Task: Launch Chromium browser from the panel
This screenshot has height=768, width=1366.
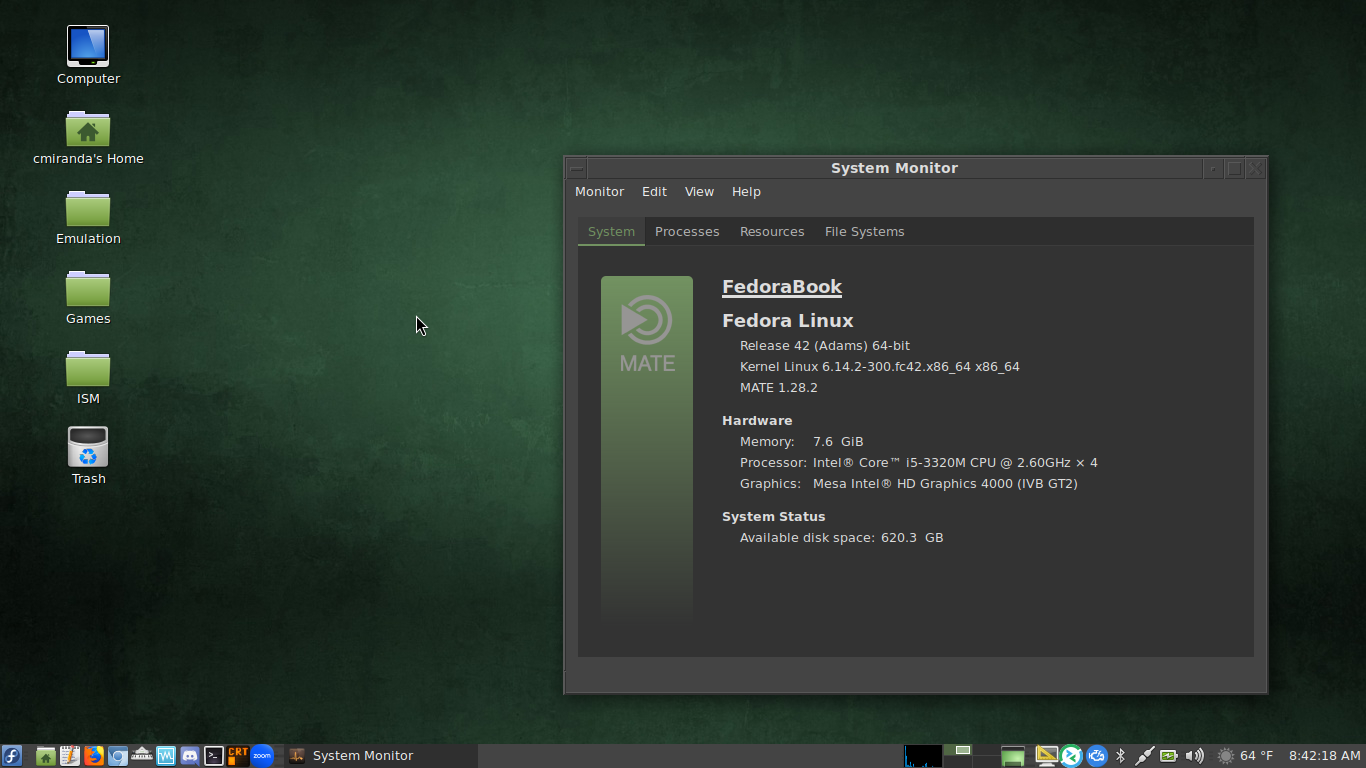Action: pyautogui.click(x=118, y=756)
